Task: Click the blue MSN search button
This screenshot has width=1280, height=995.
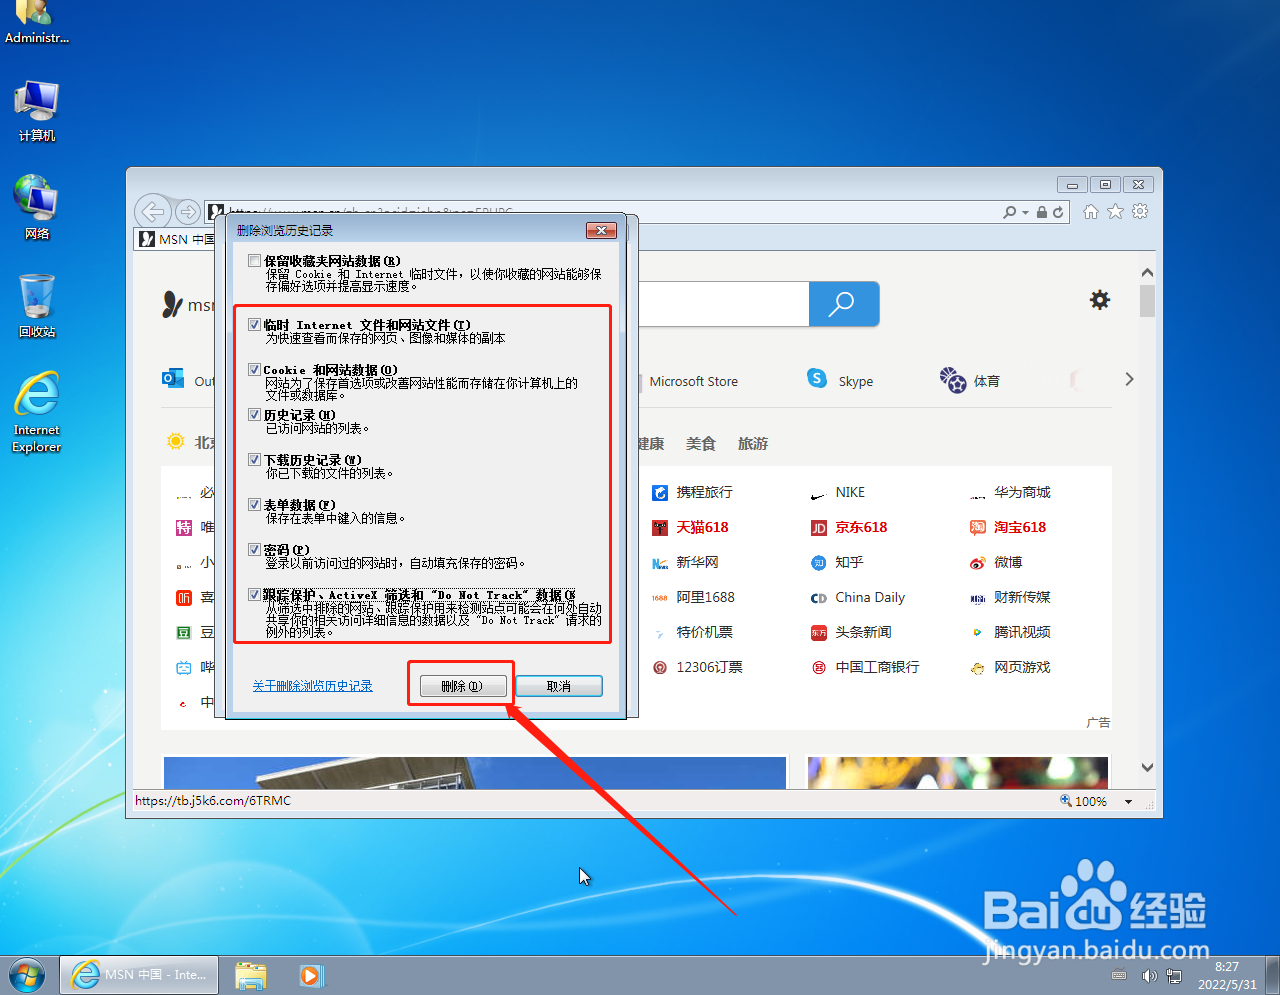Action: coord(843,303)
